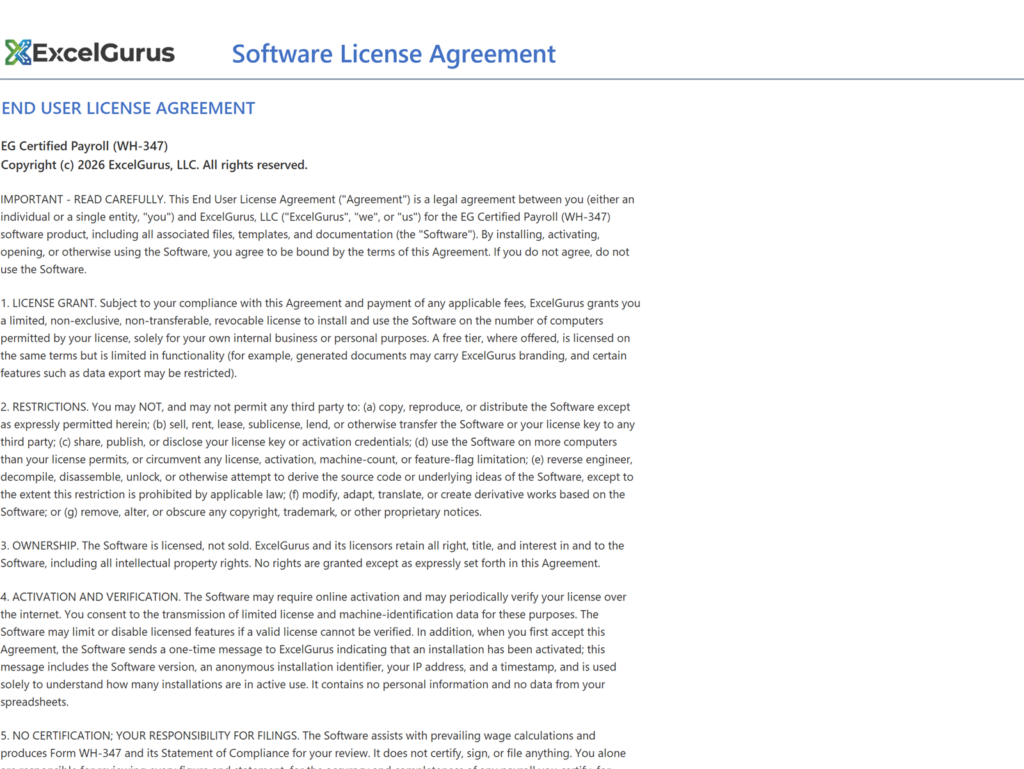Click the ExcelGurus logo
1024x769 pixels.
pos(89,53)
